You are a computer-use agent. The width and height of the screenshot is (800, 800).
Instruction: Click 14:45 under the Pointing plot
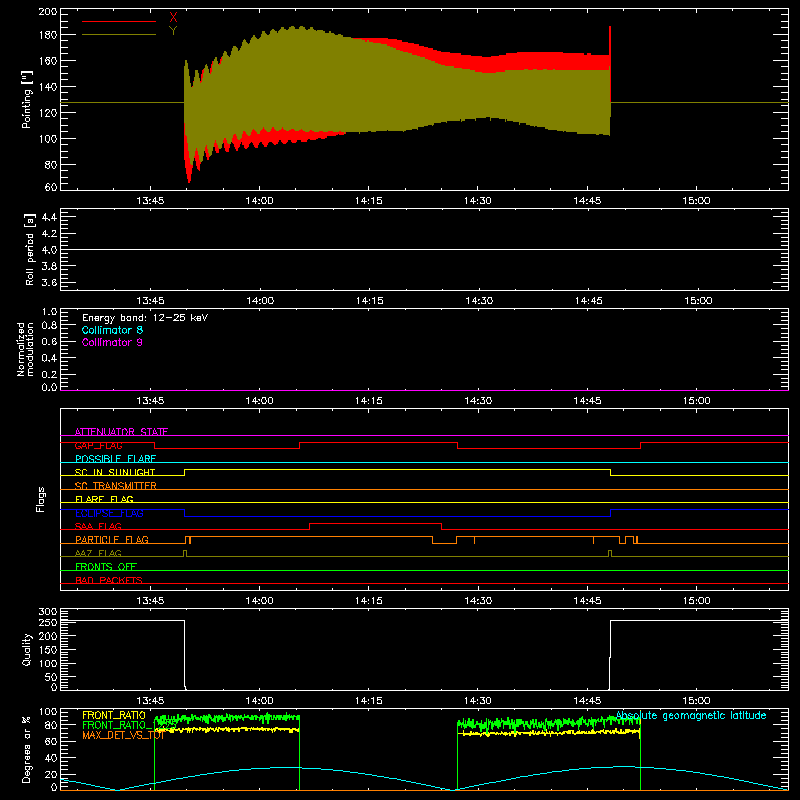(x=587, y=201)
